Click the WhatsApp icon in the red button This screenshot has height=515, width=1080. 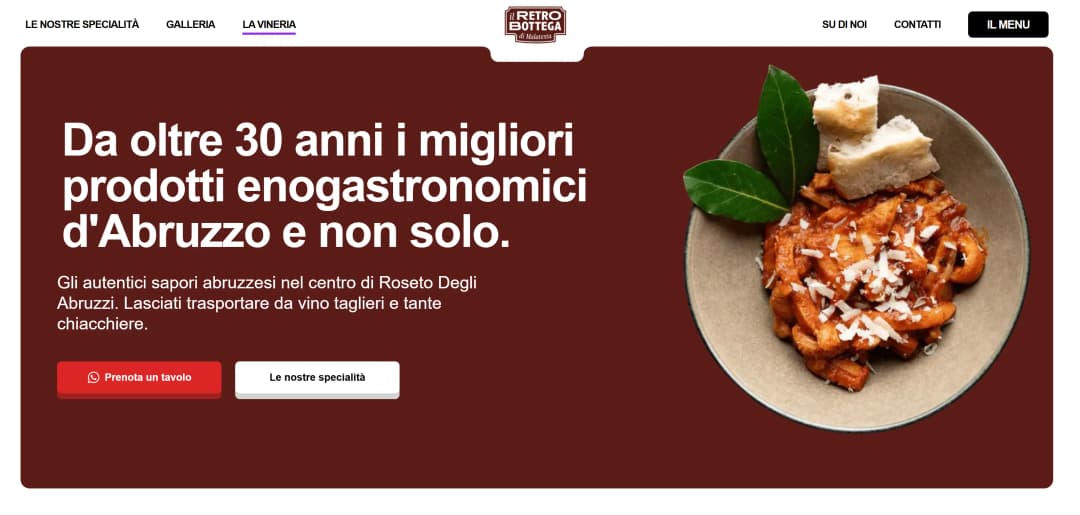(93, 377)
